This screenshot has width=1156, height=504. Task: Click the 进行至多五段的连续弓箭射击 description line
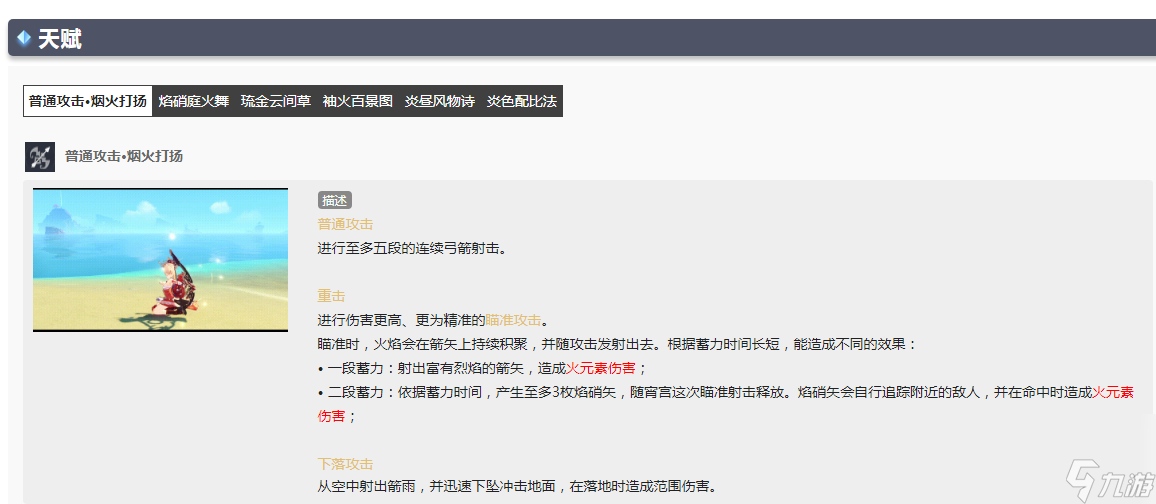click(412, 248)
